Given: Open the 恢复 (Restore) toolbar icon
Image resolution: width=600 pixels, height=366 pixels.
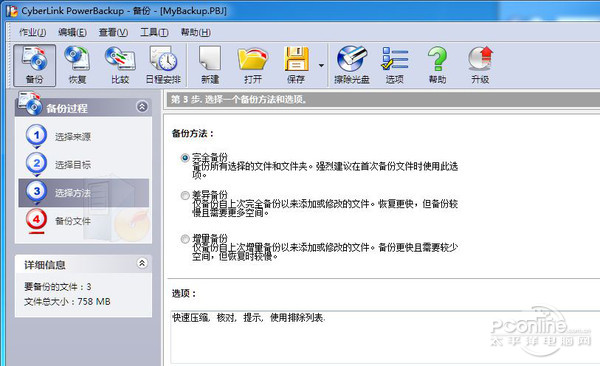Looking at the screenshot, I should (x=77, y=65).
